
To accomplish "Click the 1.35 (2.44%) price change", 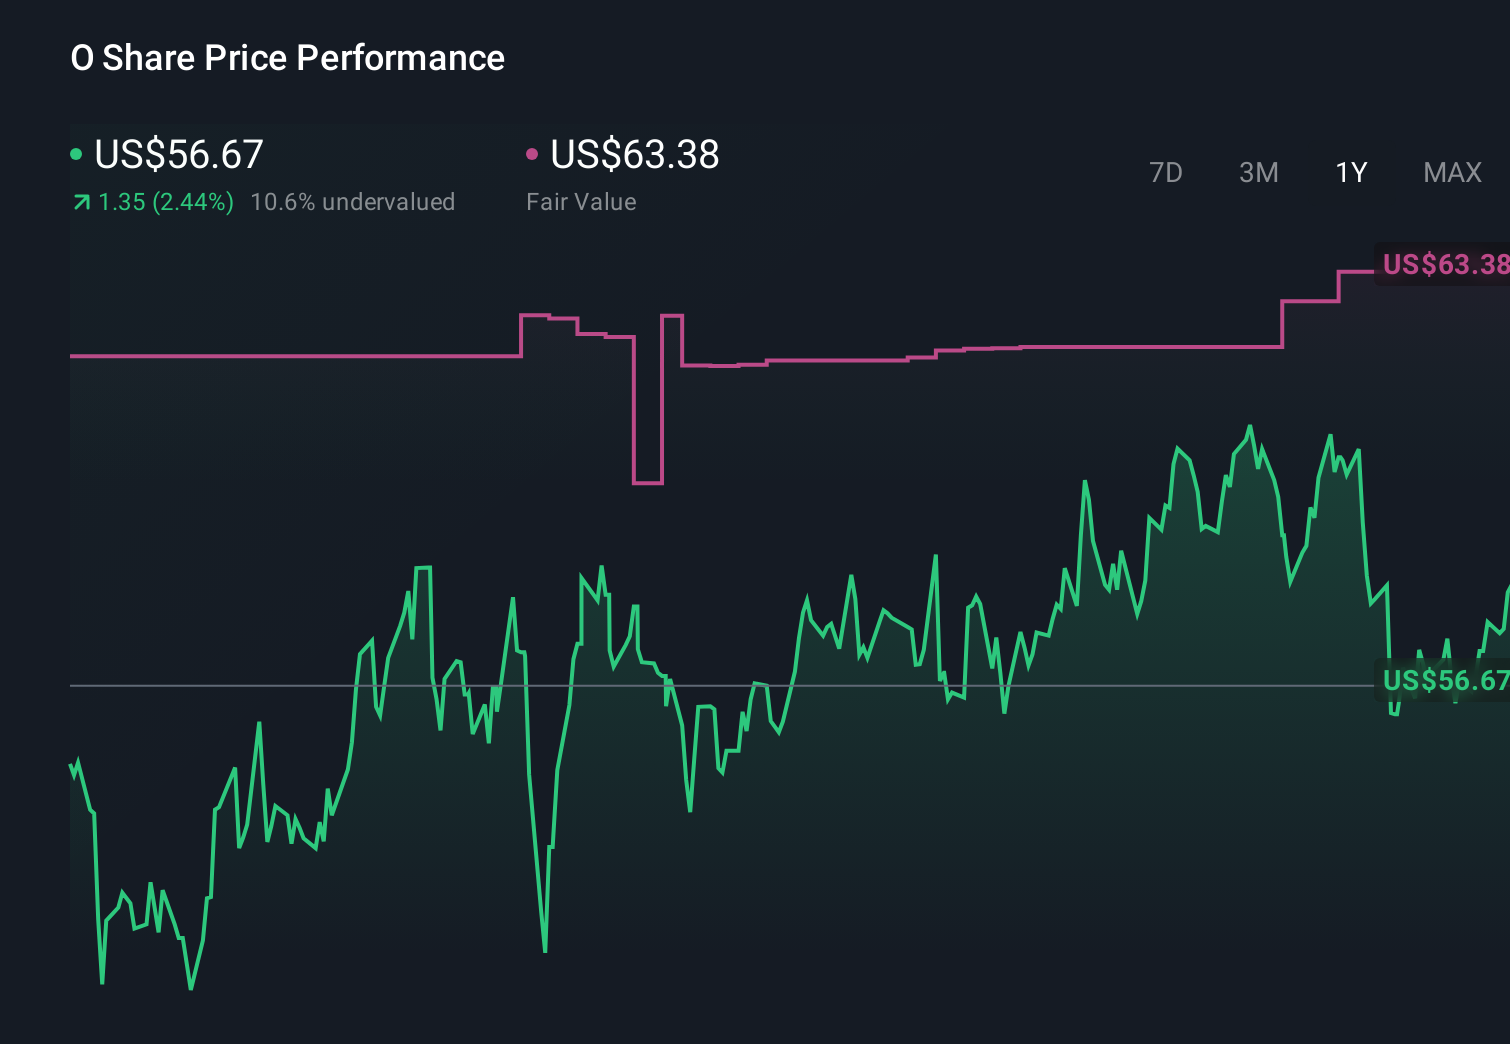I will (x=166, y=202).
